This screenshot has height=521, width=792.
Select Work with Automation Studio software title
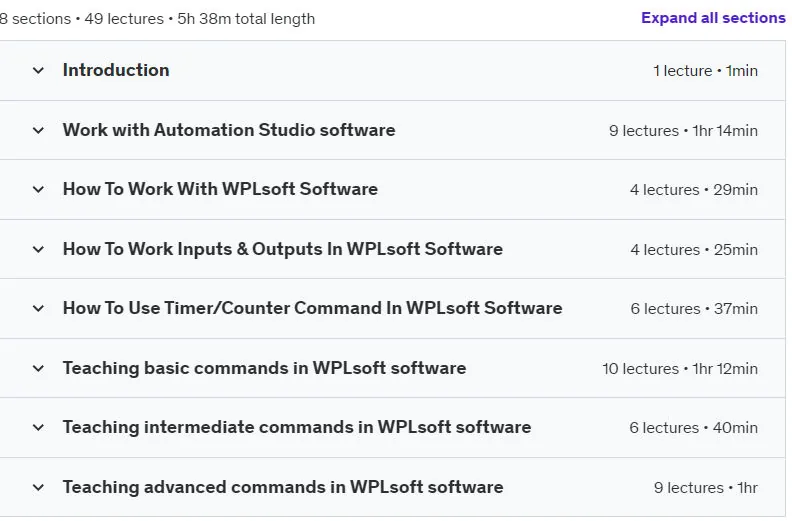tap(229, 130)
